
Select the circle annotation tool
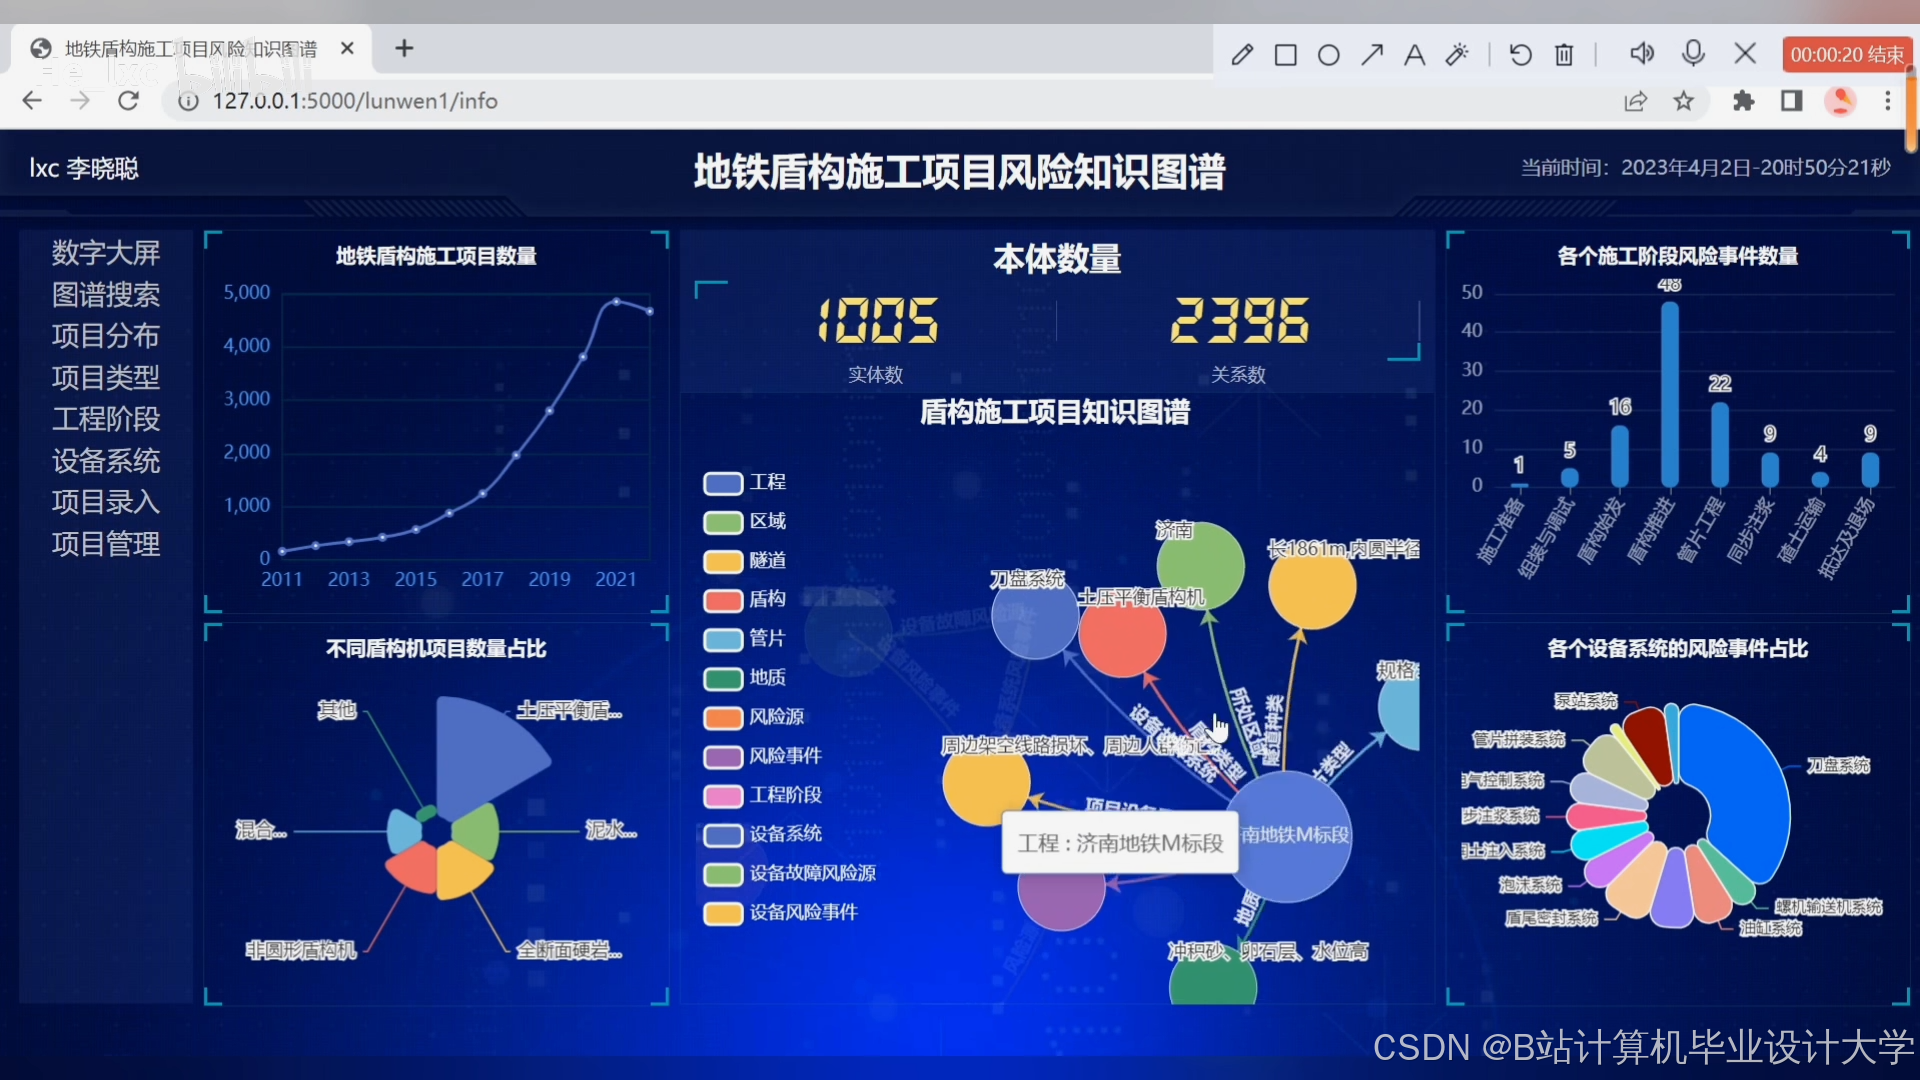[x=1329, y=54]
